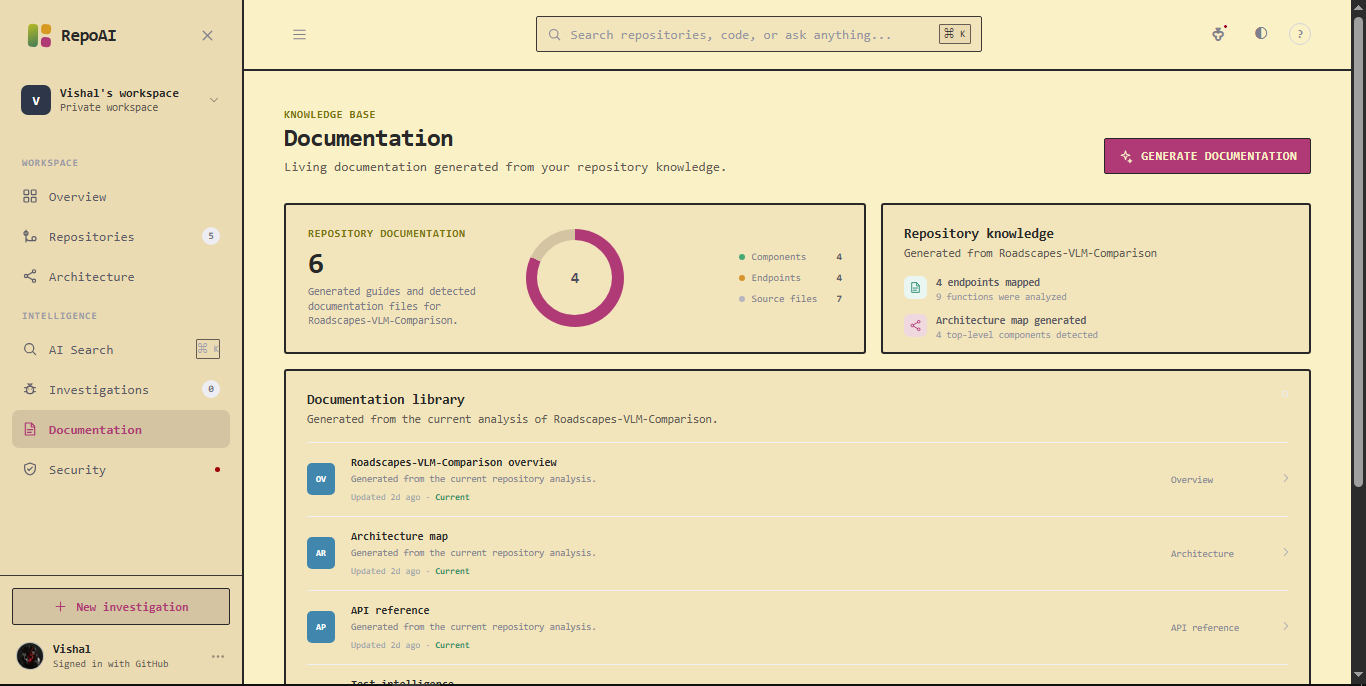This screenshot has height=686, width=1366.
Task: Expand Vishal's workspace dropdown
Action: tap(213, 100)
